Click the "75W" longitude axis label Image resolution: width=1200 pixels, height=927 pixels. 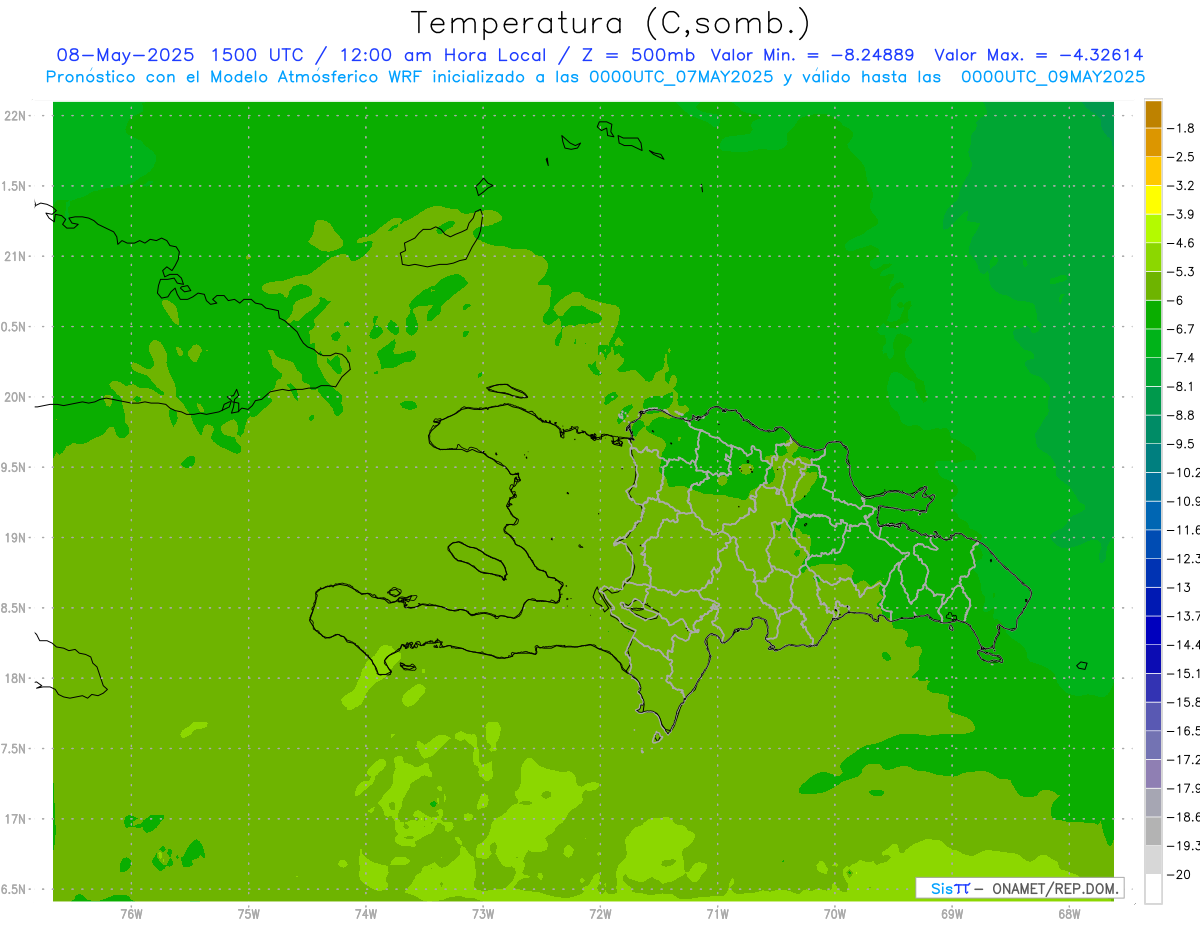pyautogui.click(x=249, y=914)
